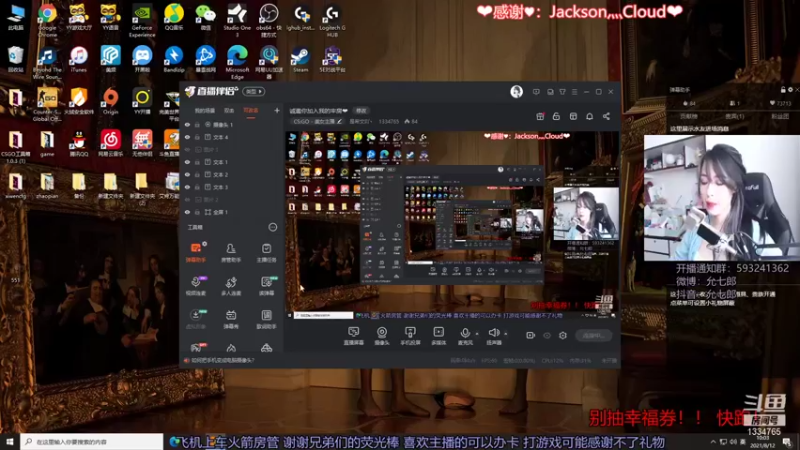This screenshot has width=800, height=450.
Task: Open the hamburger main menu
Action: tap(574, 92)
